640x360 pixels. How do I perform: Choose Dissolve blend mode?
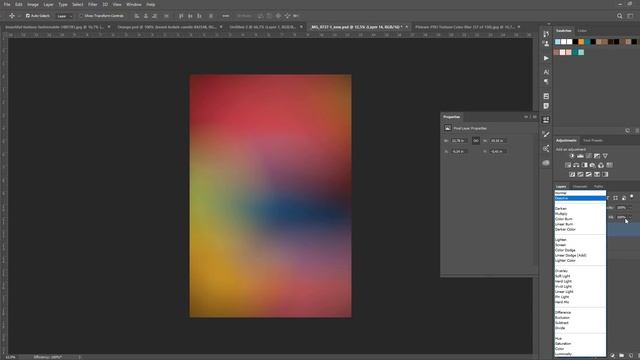pyautogui.click(x=580, y=198)
